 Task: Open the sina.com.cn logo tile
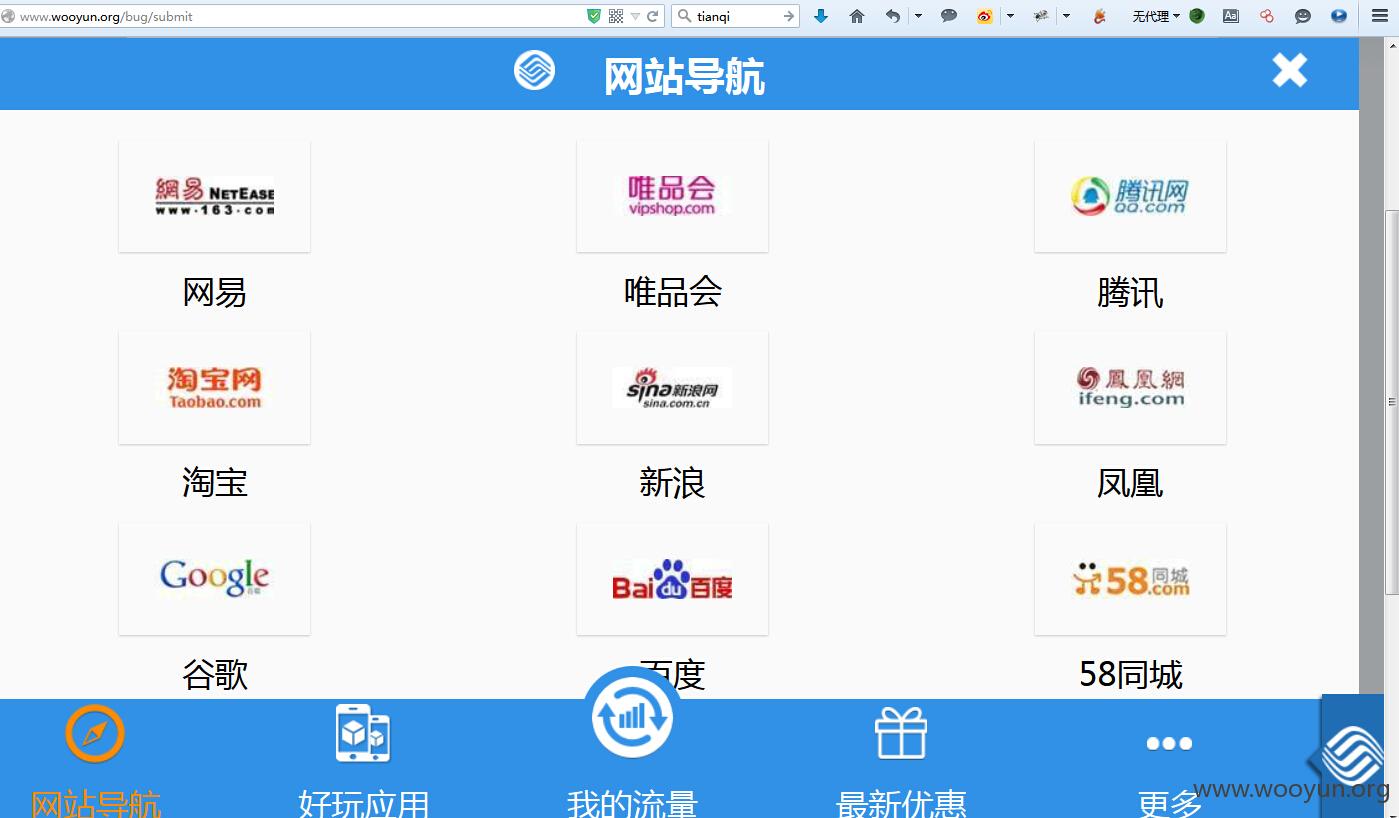(672, 388)
